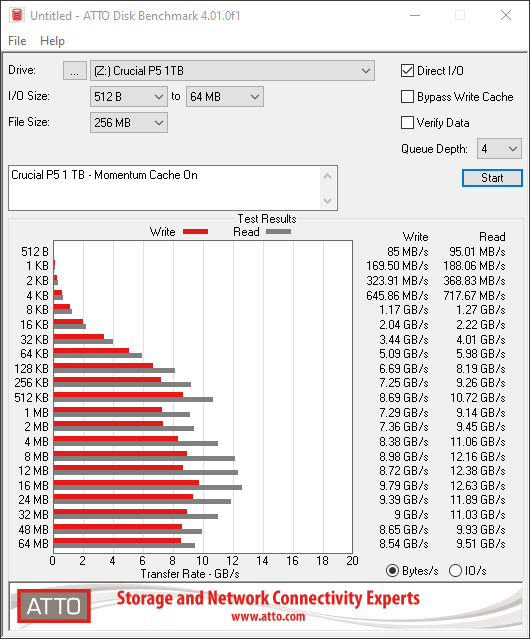This screenshot has height=639, width=530.
Task: Click the 48 MB write value 8.65 GB/s
Action: click(404, 529)
